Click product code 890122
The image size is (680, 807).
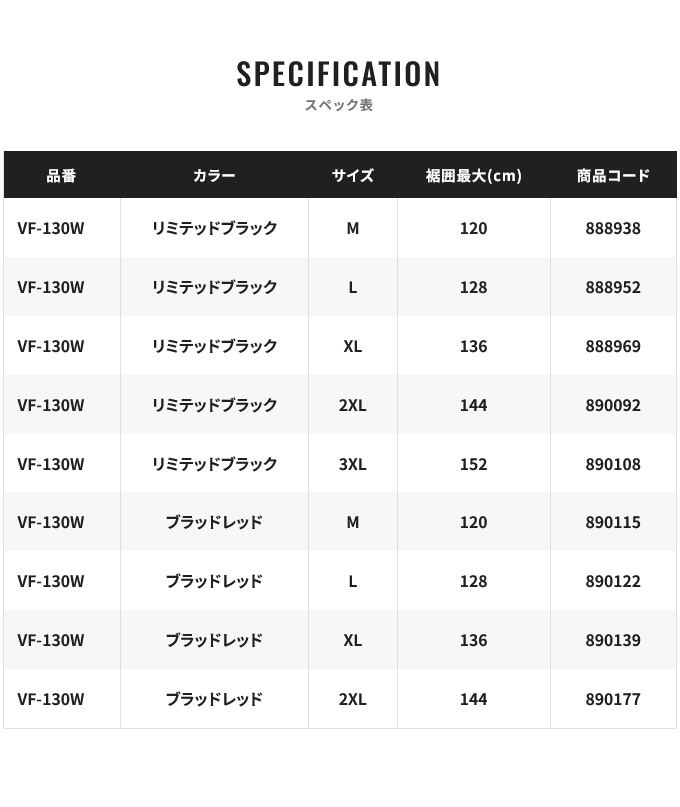(613, 581)
